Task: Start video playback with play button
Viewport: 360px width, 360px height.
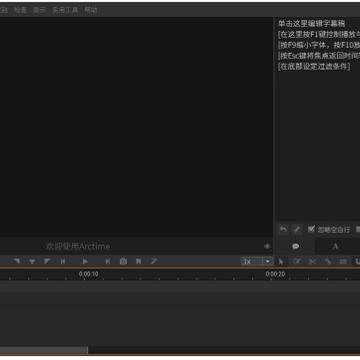Action: 85,262
